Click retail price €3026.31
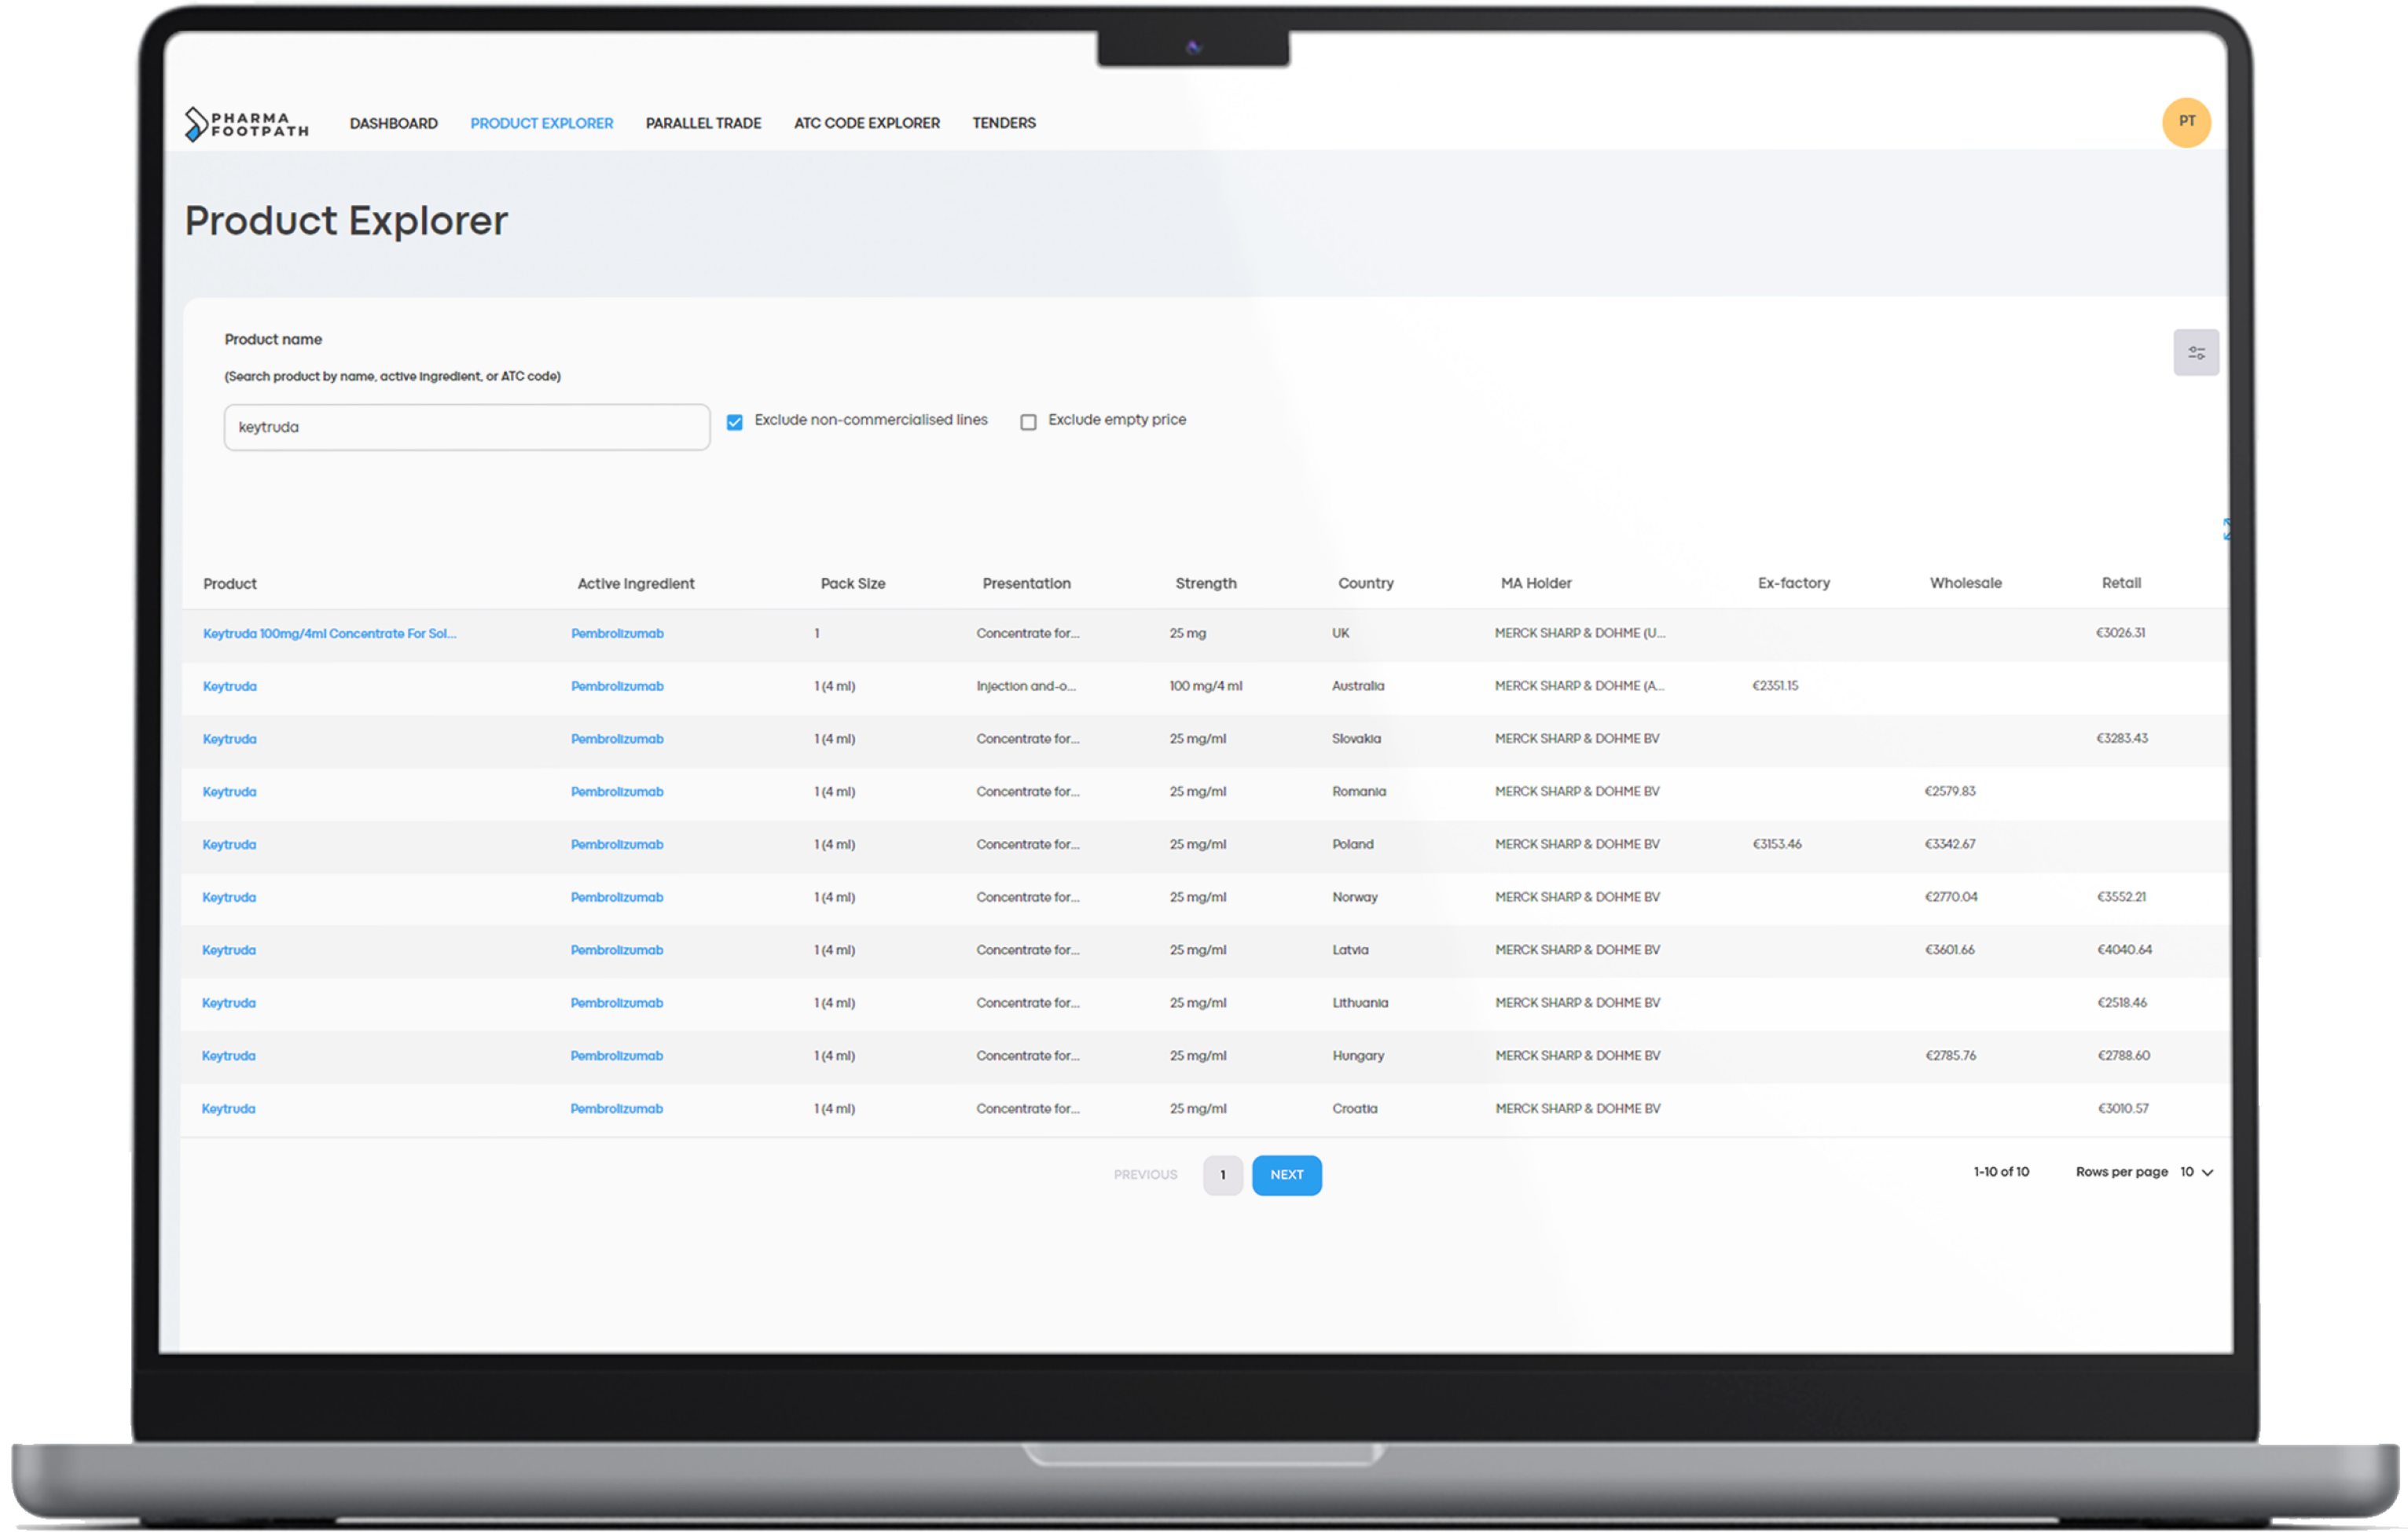Image resolution: width=2408 pixels, height=1532 pixels. click(x=2121, y=633)
